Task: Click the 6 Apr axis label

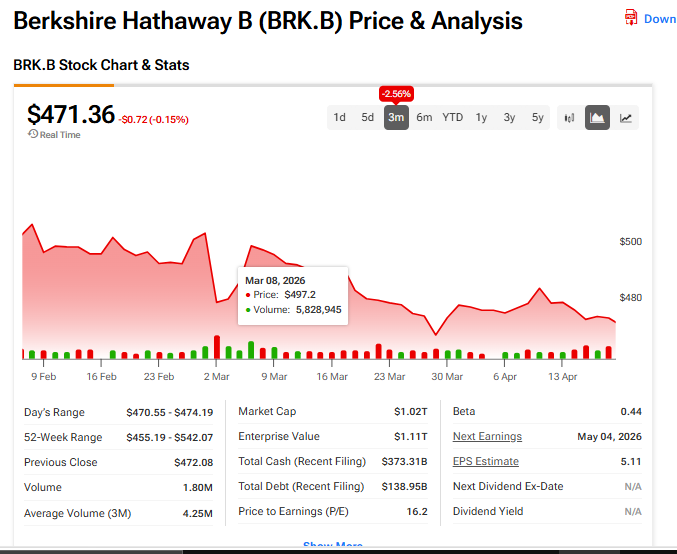Action: 505,377
